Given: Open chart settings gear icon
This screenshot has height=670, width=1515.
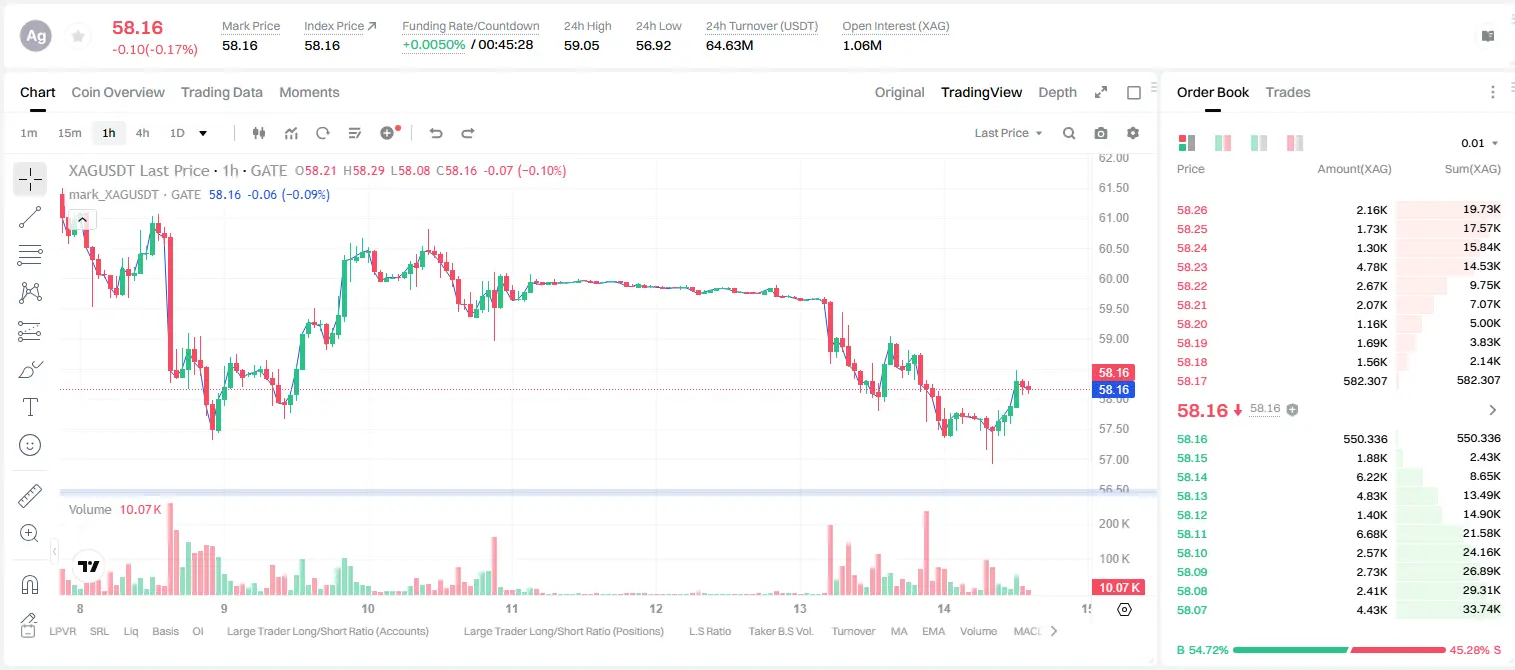Looking at the screenshot, I should tap(1133, 133).
